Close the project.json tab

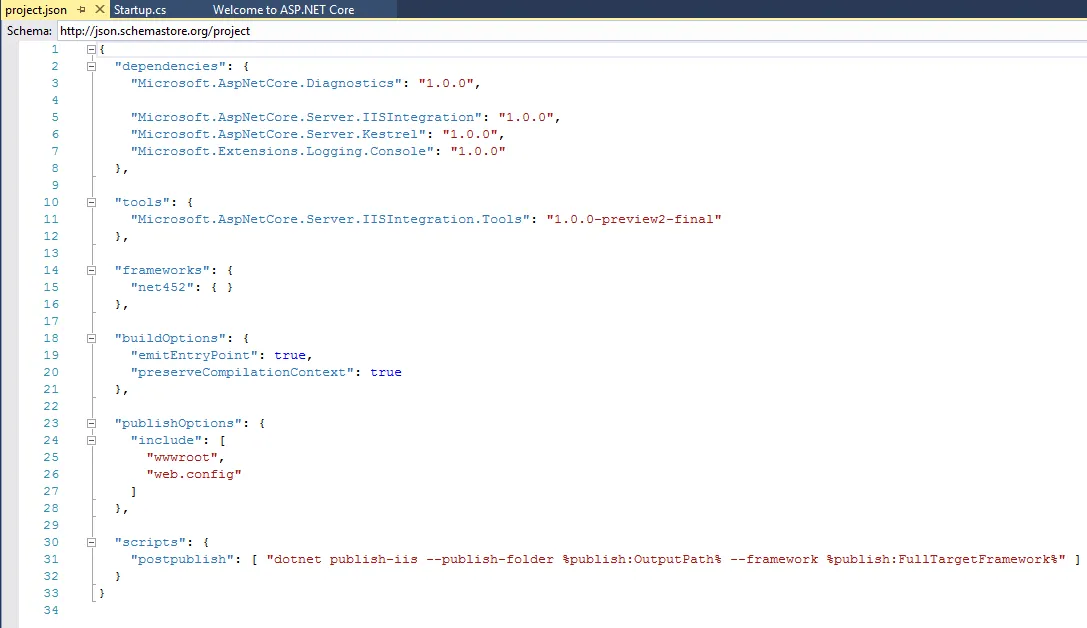[99, 9]
